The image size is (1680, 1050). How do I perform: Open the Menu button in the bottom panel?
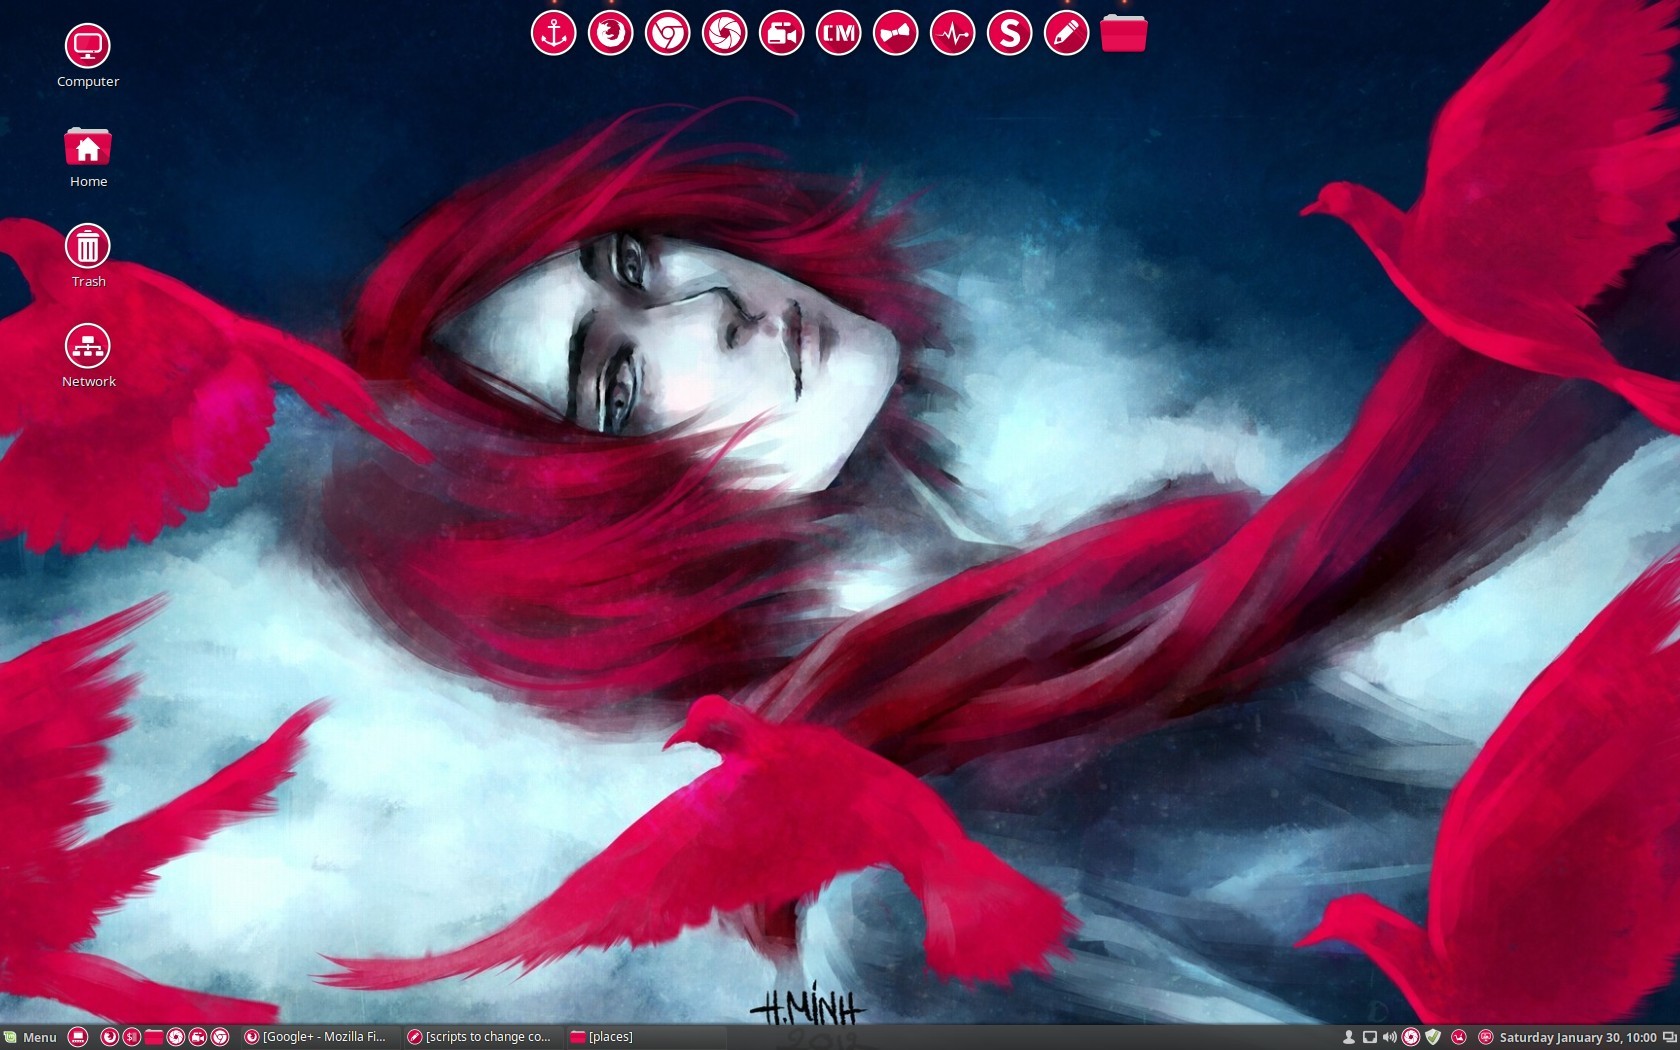[30, 1037]
